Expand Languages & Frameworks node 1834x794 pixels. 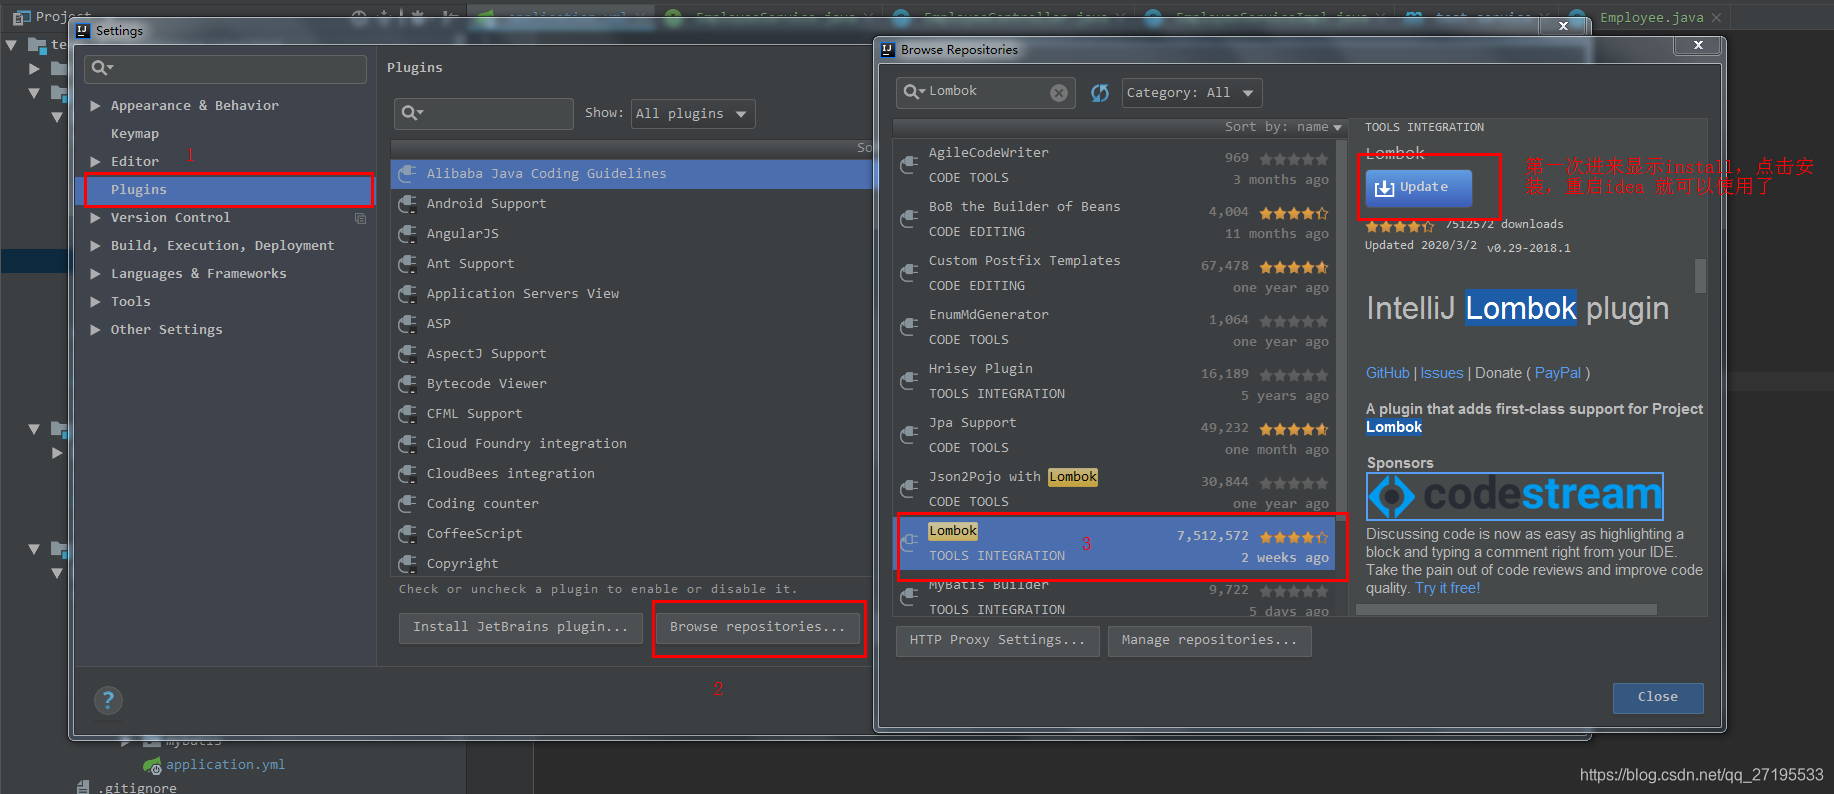(95, 274)
